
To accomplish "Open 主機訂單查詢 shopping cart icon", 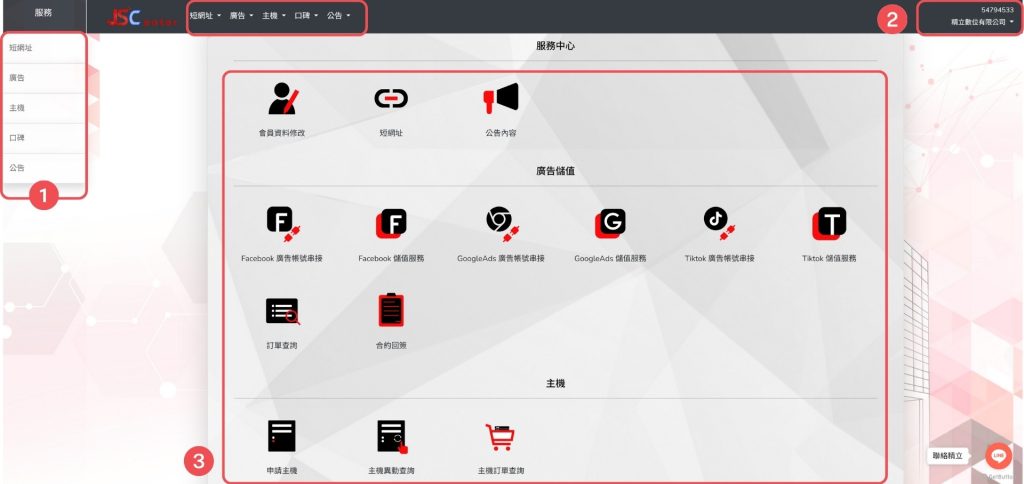I will click(x=500, y=437).
